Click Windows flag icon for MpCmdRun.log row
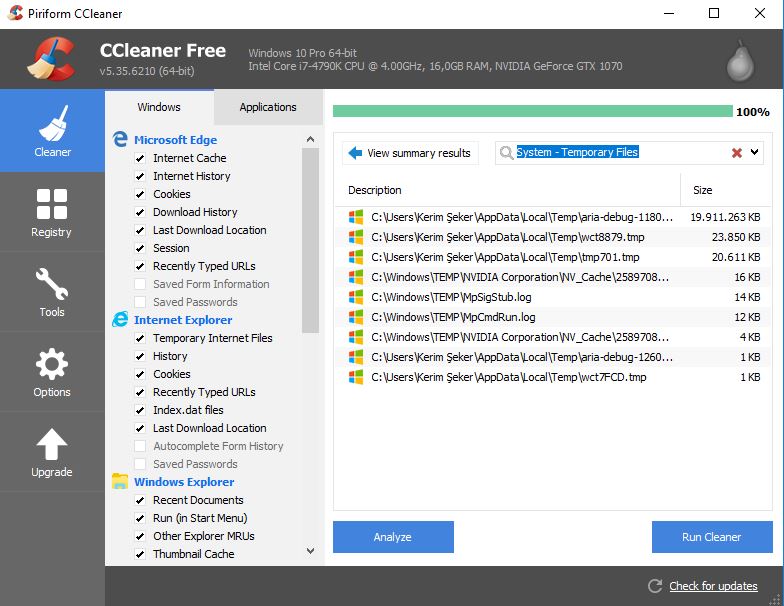This screenshot has width=784, height=606. click(x=356, y=317)
